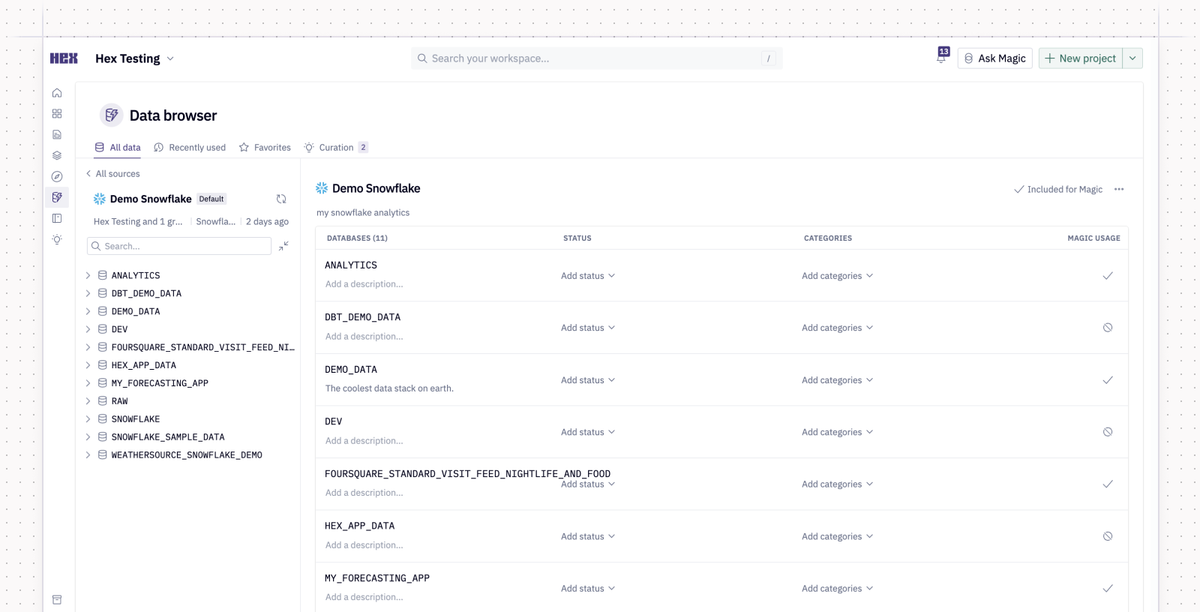Open the compass Explore icon in sidebar
Viewport: 1200px width, 612px height.
(57, 176)
